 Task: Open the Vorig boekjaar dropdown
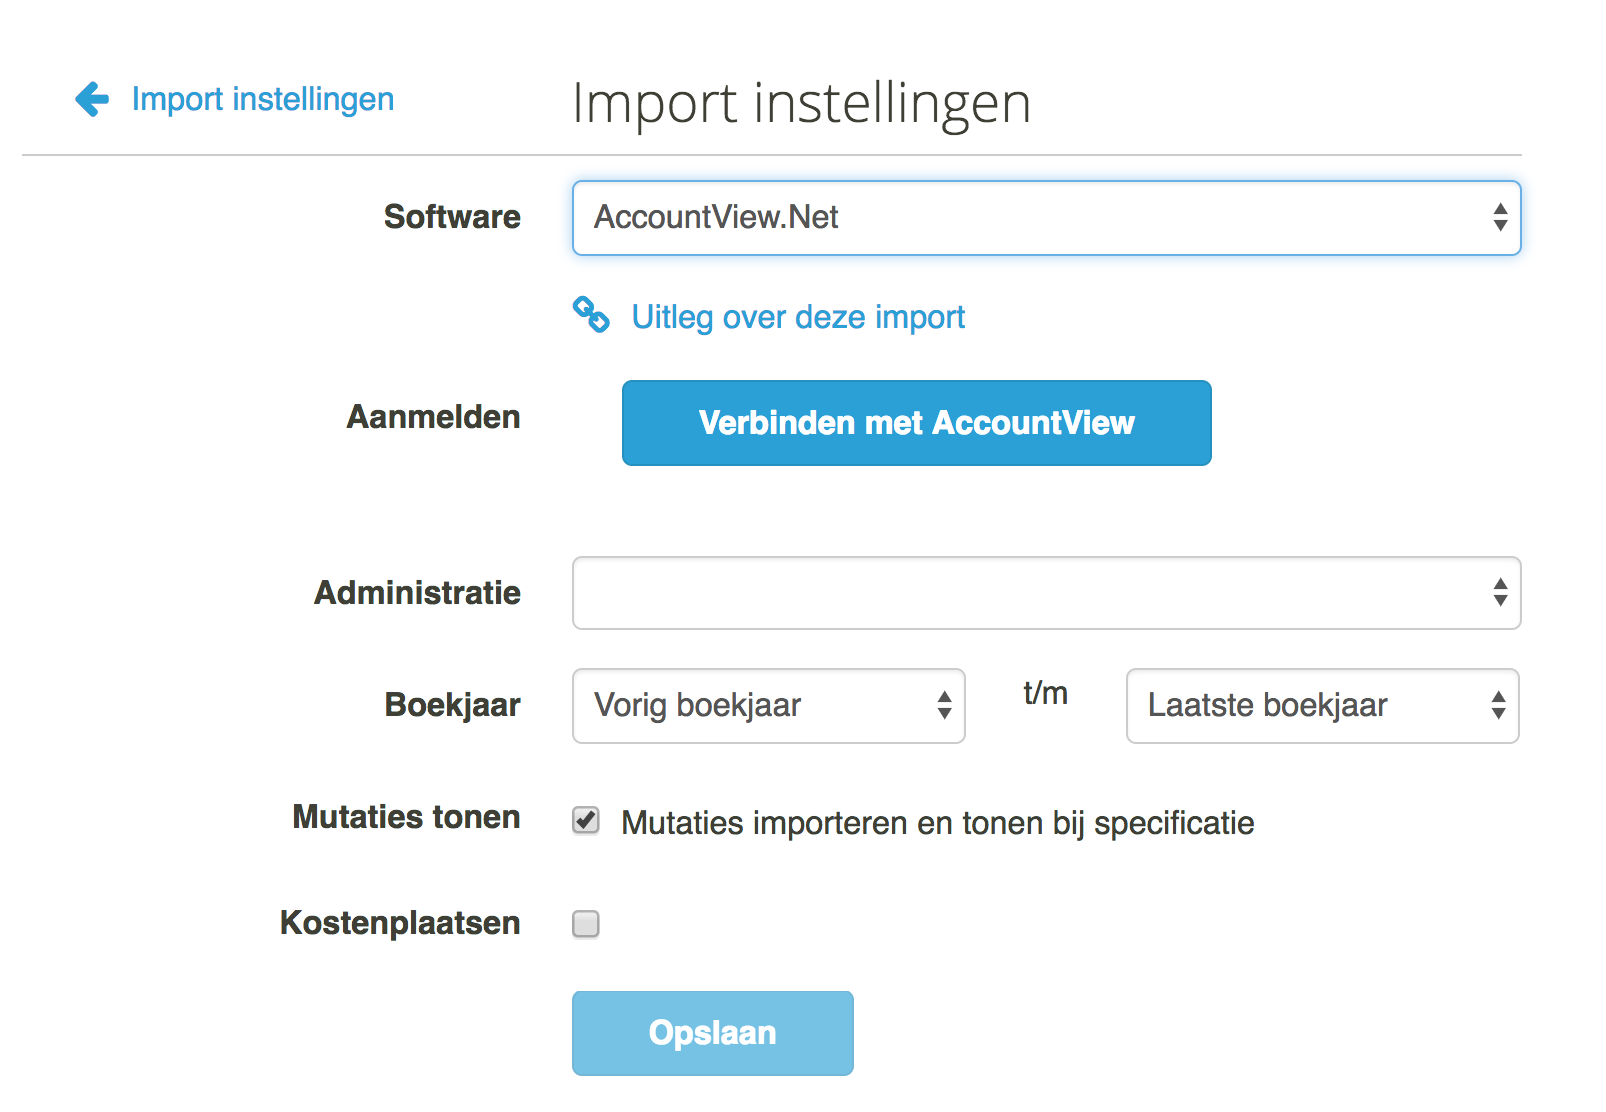768,706
